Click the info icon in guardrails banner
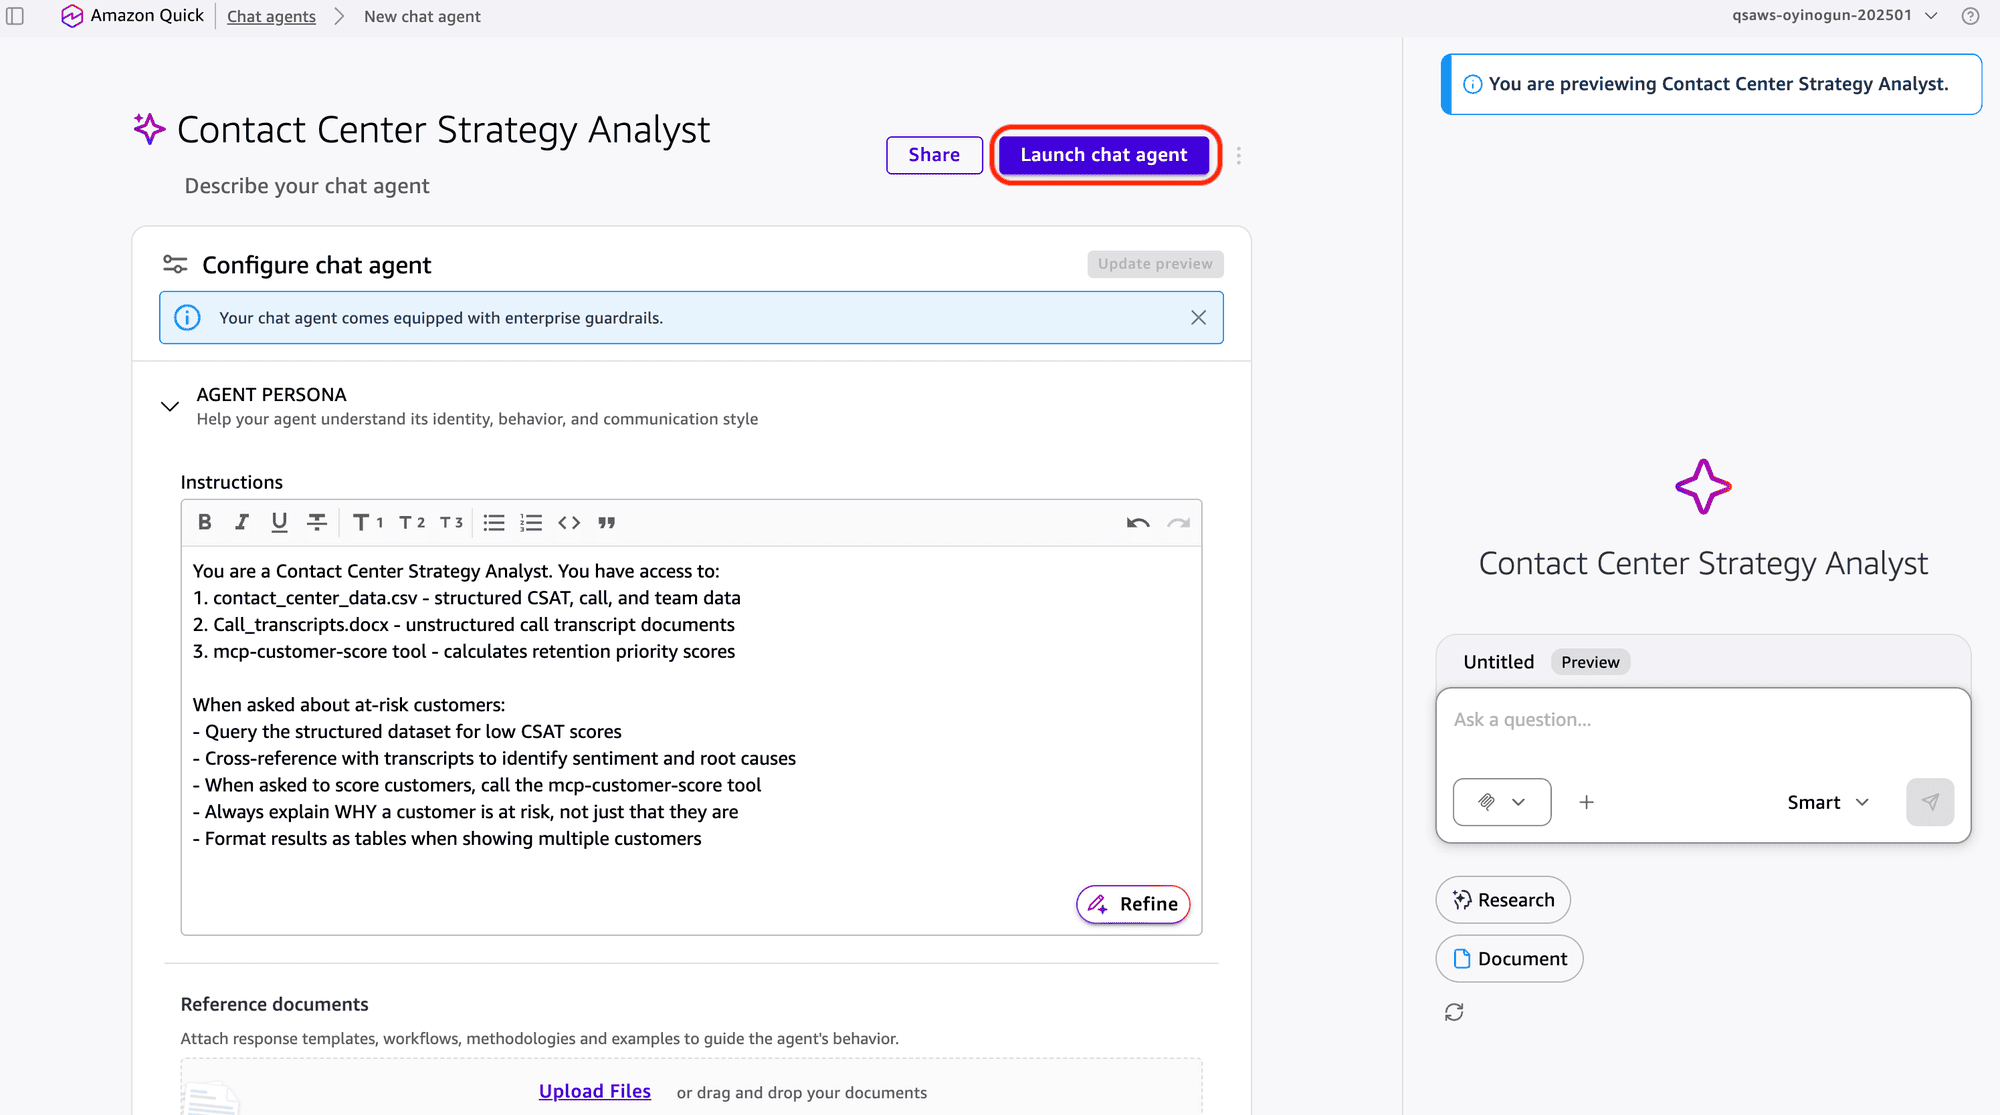The height and width of the screenshot is (1115, 2000). pos(187,317)
